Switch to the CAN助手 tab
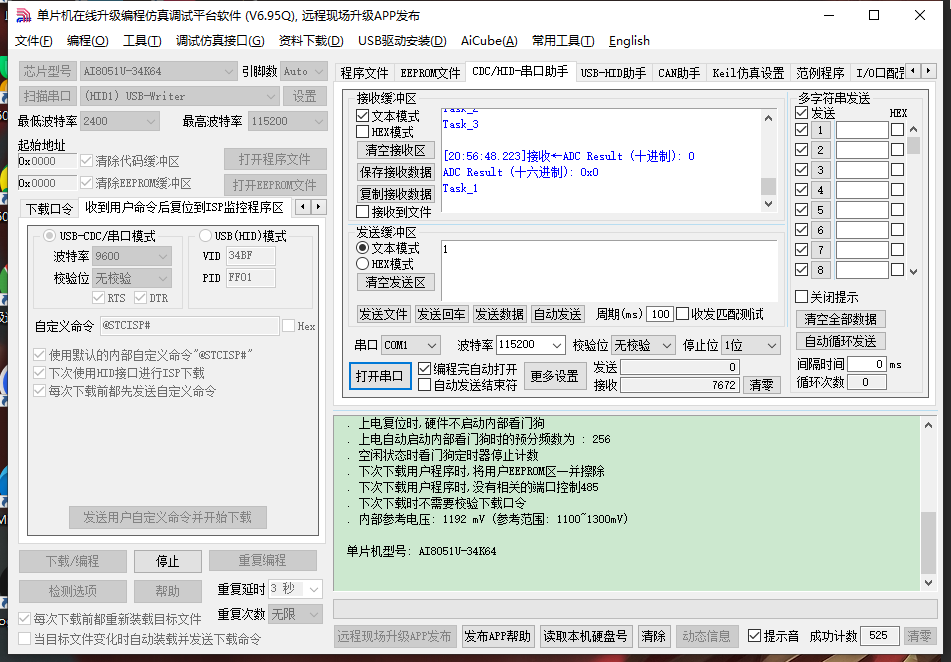Image resolution: width=951 pixels, height=662 pixels. click(x=679, y=73)
